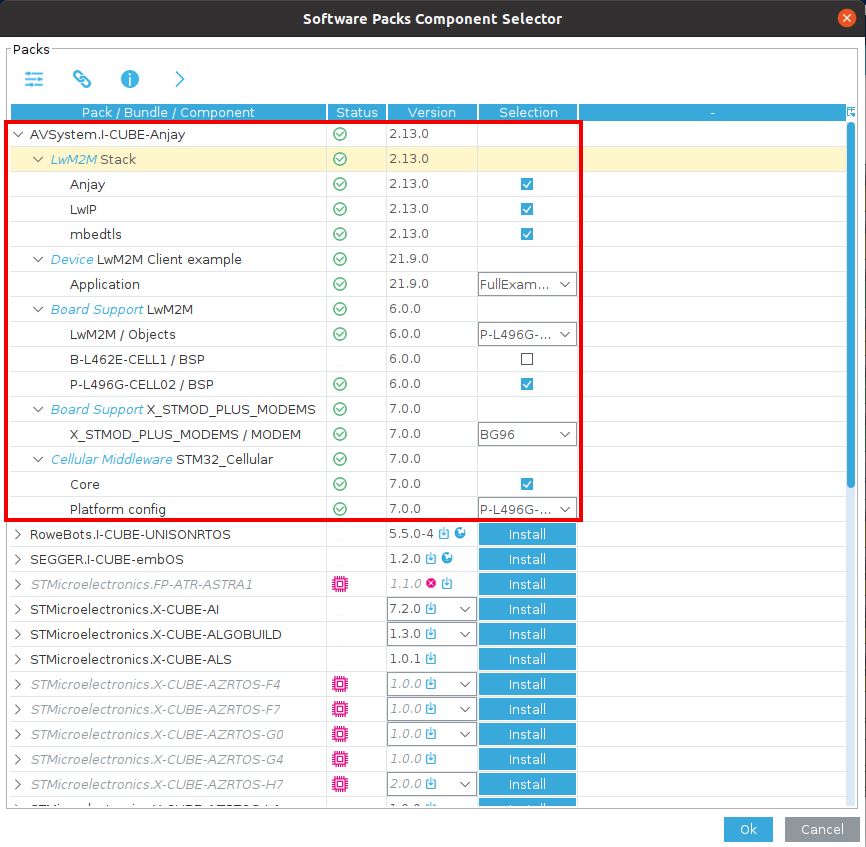Click the link chain icon in Packs toolbar
866x847 pixels.
[82, 79]
